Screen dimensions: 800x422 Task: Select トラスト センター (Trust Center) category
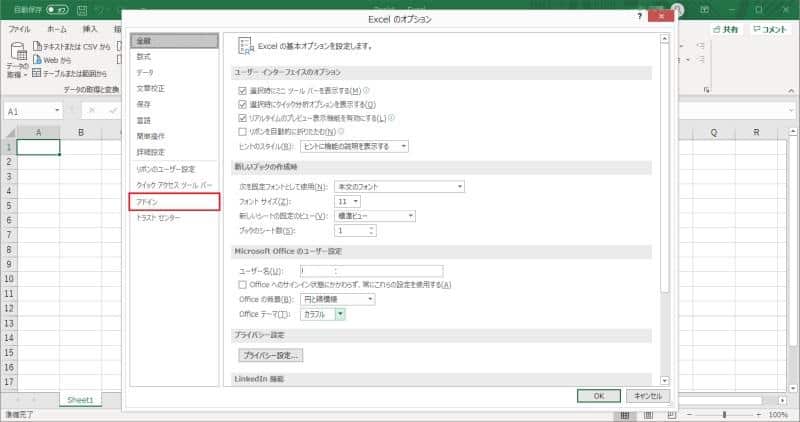(174, 218)
